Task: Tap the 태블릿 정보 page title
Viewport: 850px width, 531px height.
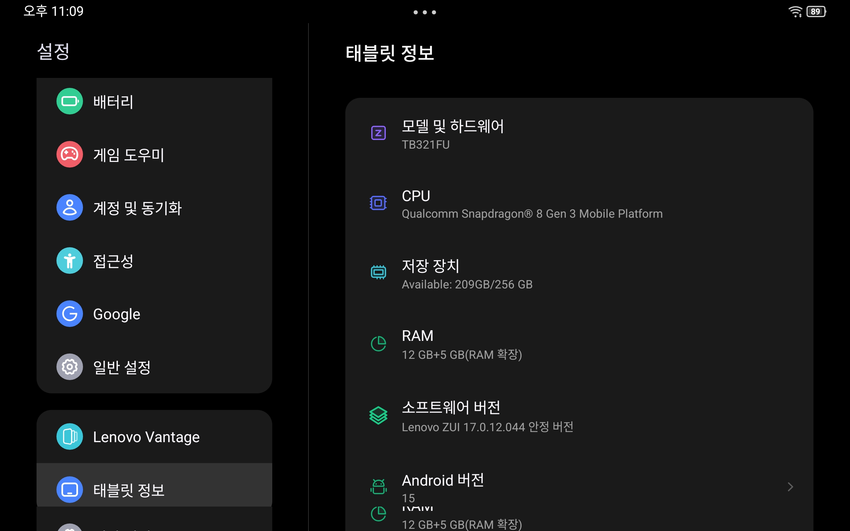Action: (x=390, y=53)
